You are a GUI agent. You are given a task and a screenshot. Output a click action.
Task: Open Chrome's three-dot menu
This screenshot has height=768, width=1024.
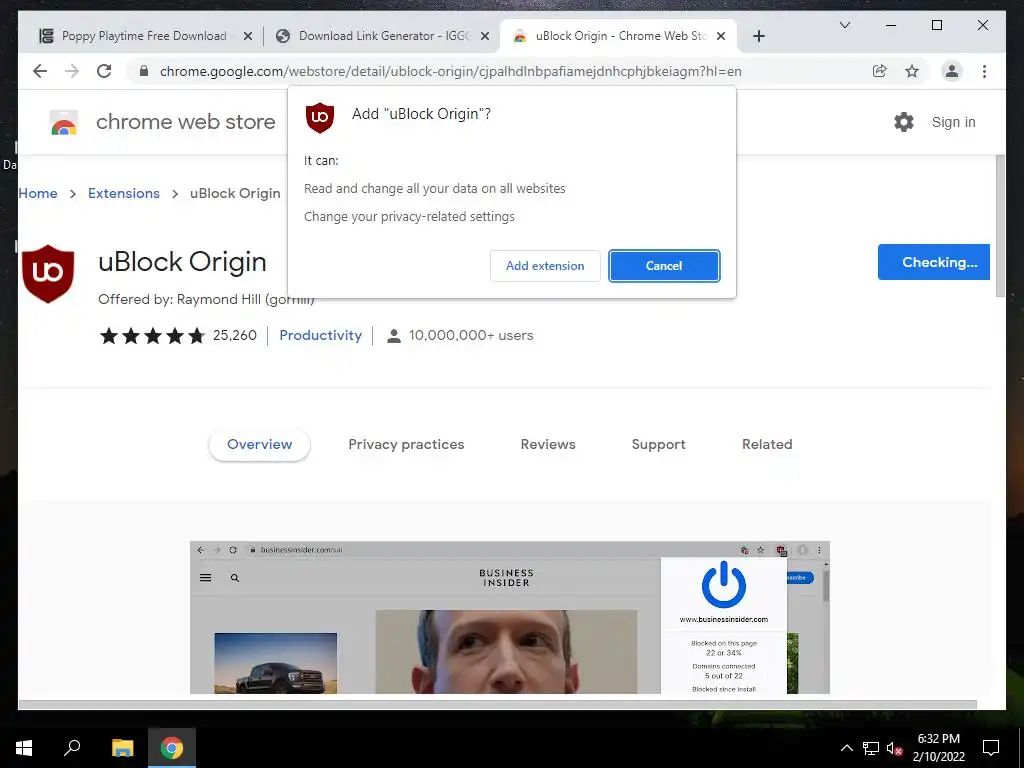pos(984,71)
